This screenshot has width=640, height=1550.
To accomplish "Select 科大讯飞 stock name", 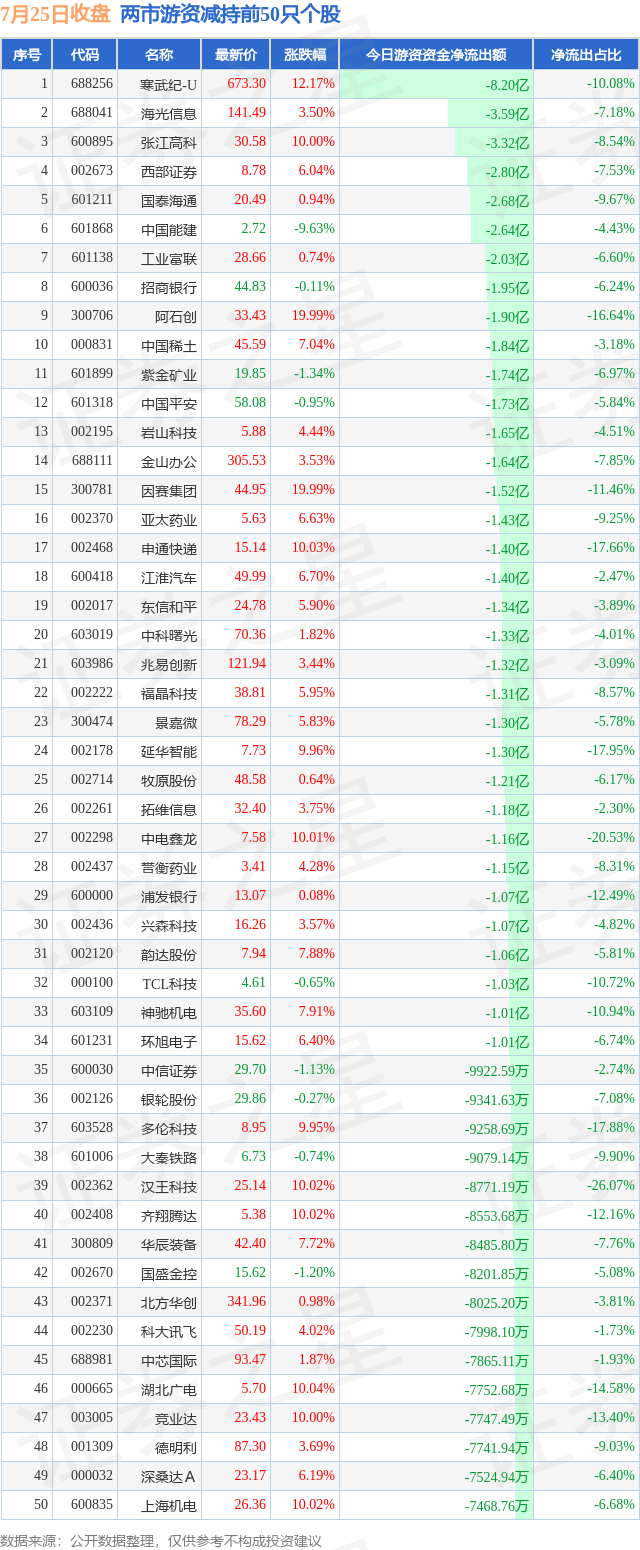I will point(169,1331).
